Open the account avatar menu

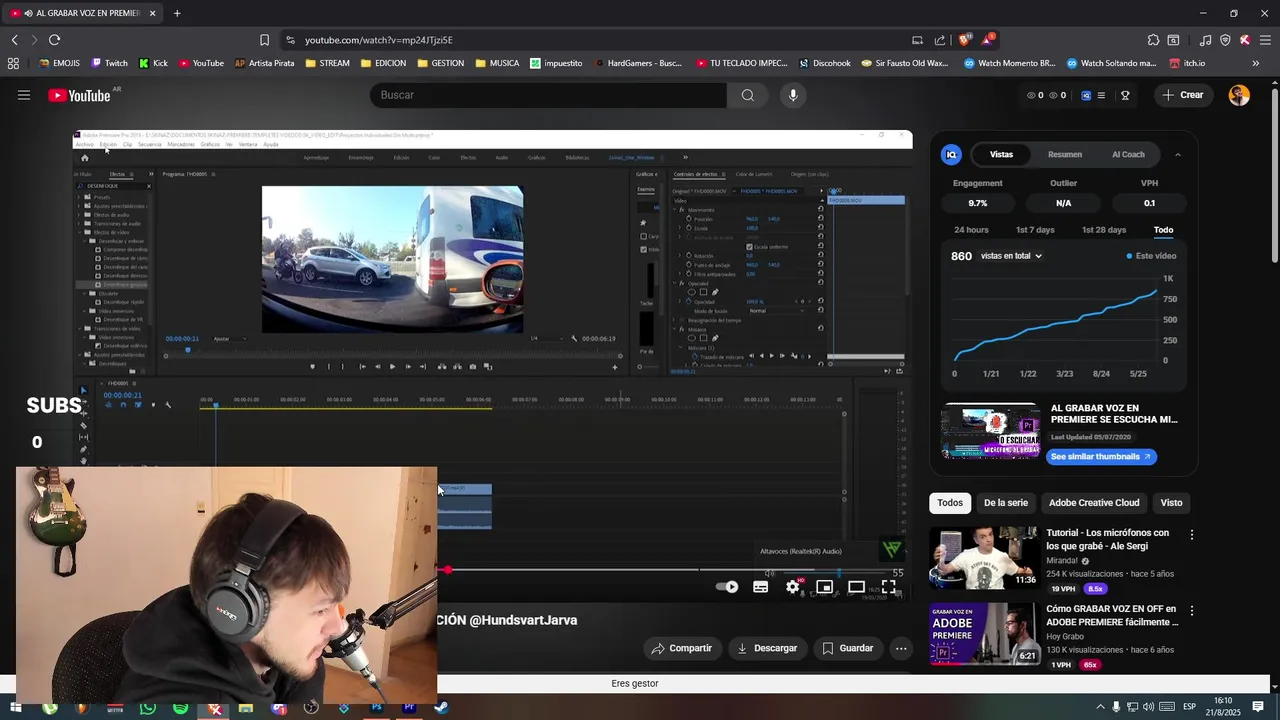1239,95
